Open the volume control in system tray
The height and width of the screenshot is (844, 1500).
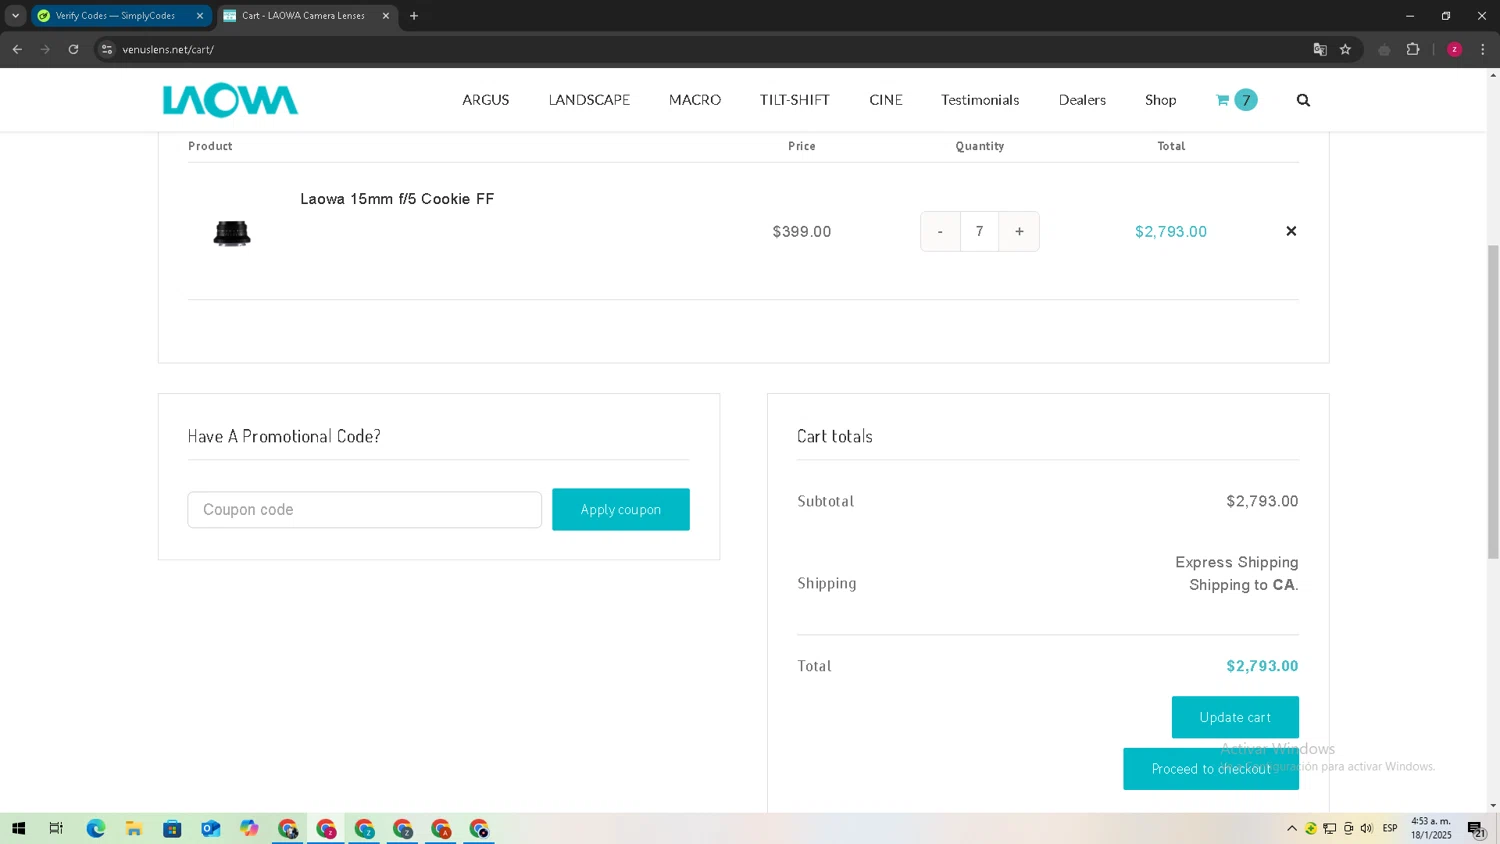coord(1367,829)
